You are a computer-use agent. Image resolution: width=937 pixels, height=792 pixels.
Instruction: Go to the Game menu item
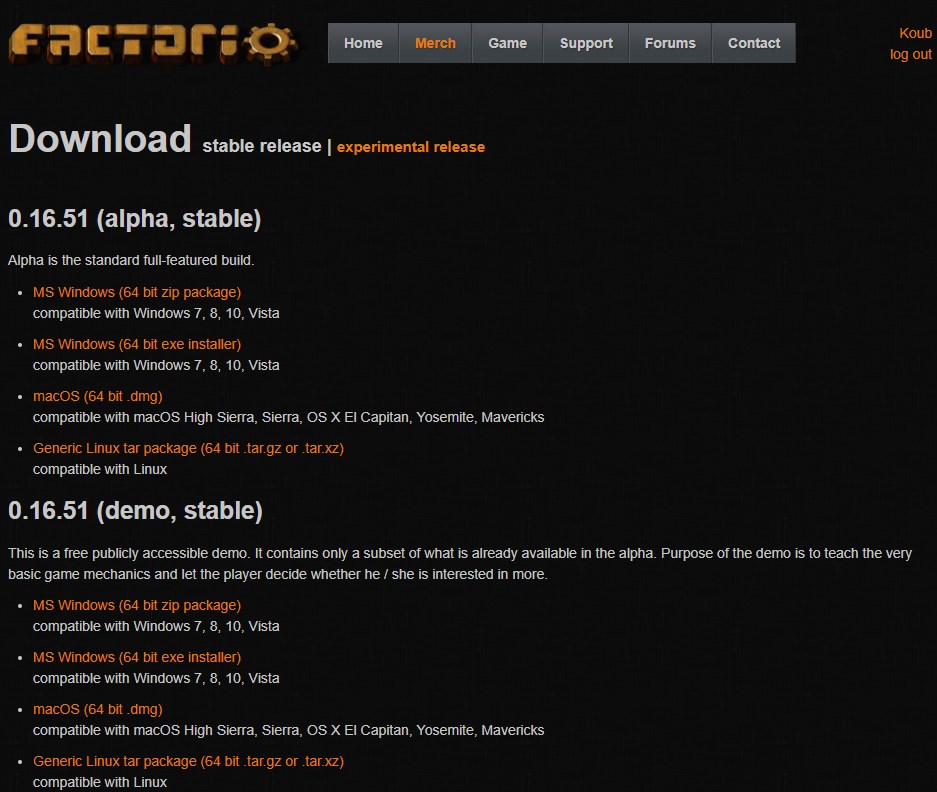507,43
